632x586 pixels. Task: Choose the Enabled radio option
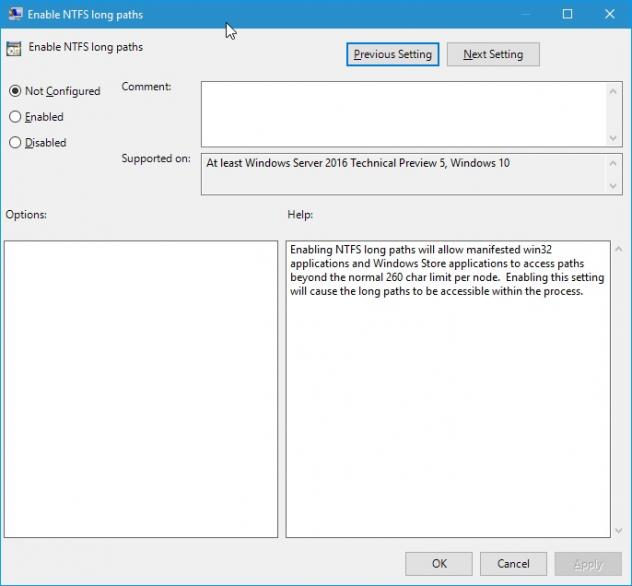[x=15, y=117]
